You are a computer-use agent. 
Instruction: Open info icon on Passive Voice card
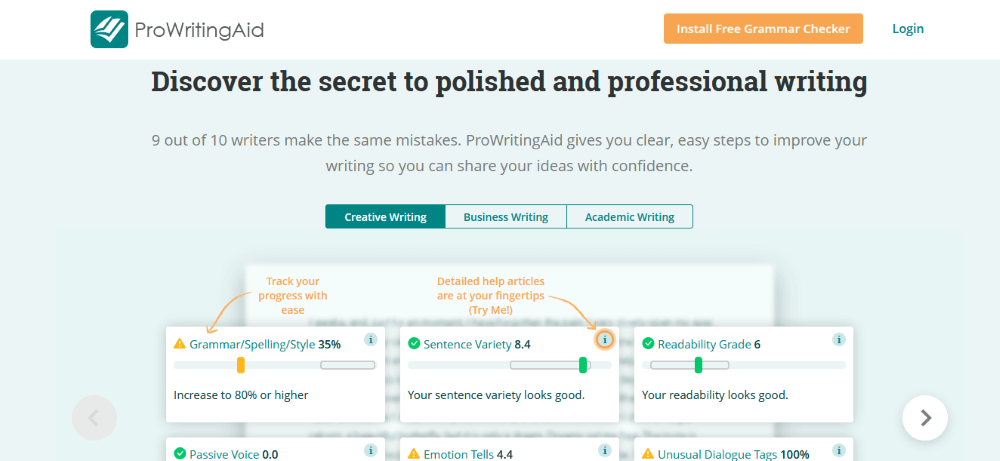pos(371,450)
